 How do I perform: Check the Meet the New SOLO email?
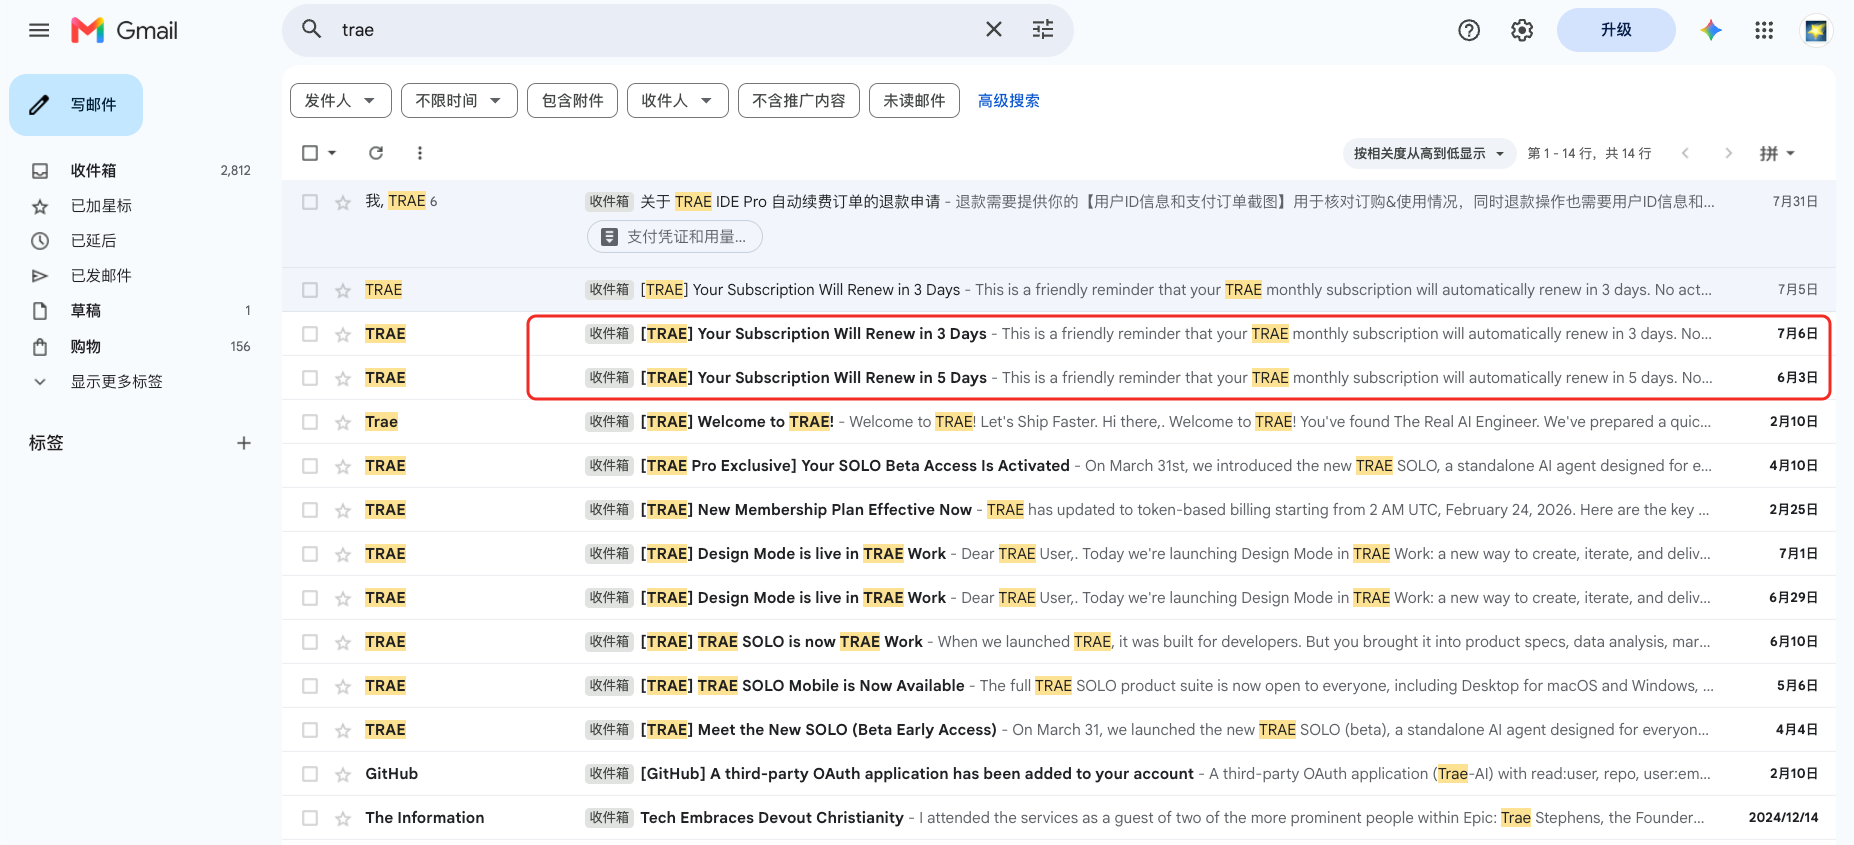(310, 730)
